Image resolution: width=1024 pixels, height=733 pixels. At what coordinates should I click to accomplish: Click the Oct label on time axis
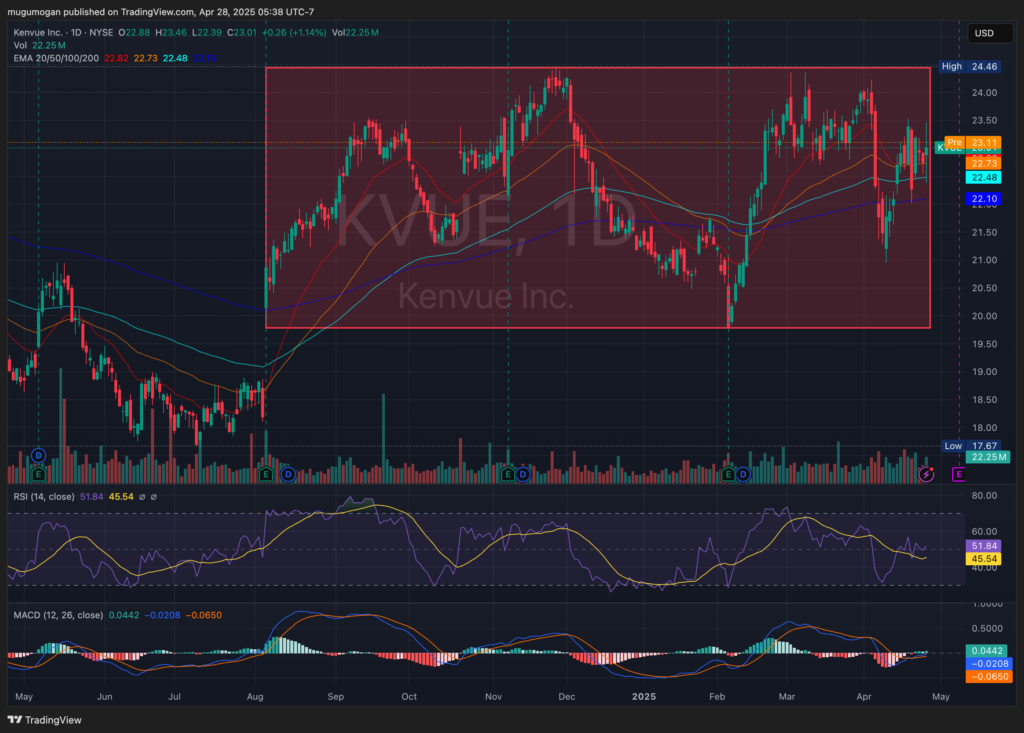click(409, 696)
